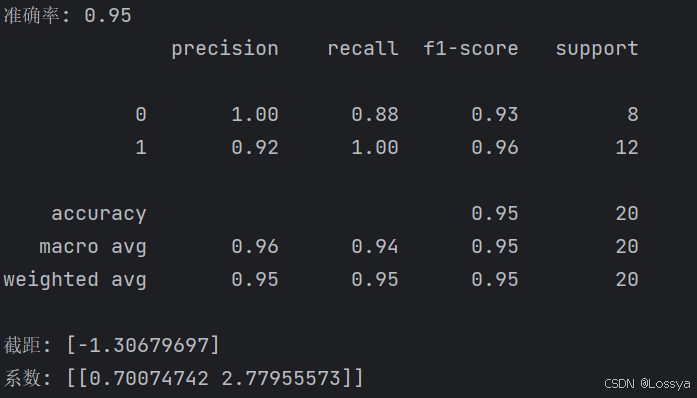Click the weighted avg row label
697x398 pixels.
click(x=75, y=280)
